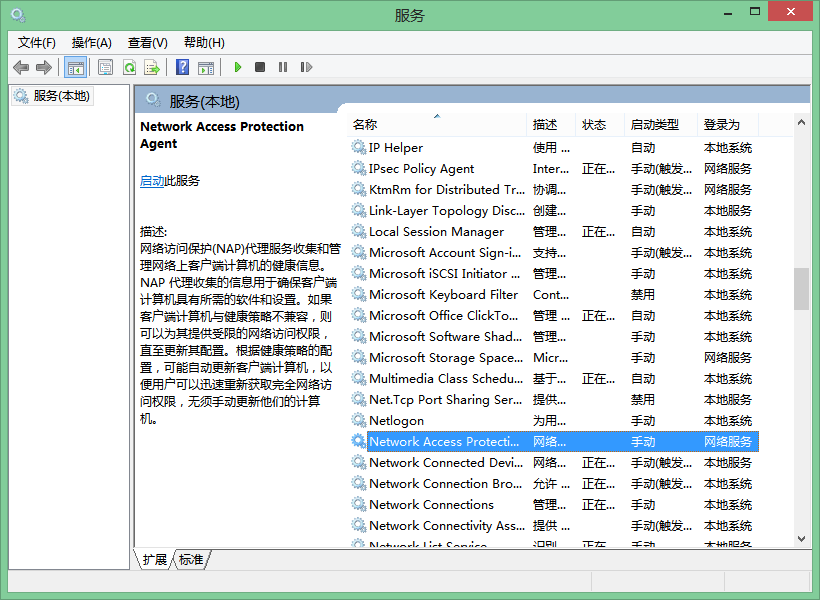Open the Properties toolbar icon
Screen dimensions: 820x600
(106, 67)
